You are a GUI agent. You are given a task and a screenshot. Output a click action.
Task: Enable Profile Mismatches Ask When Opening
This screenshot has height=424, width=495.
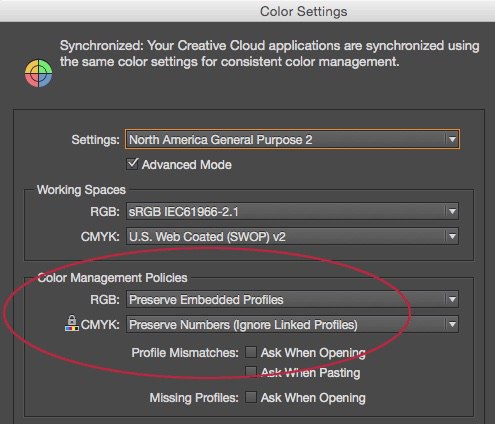[251, 352]
